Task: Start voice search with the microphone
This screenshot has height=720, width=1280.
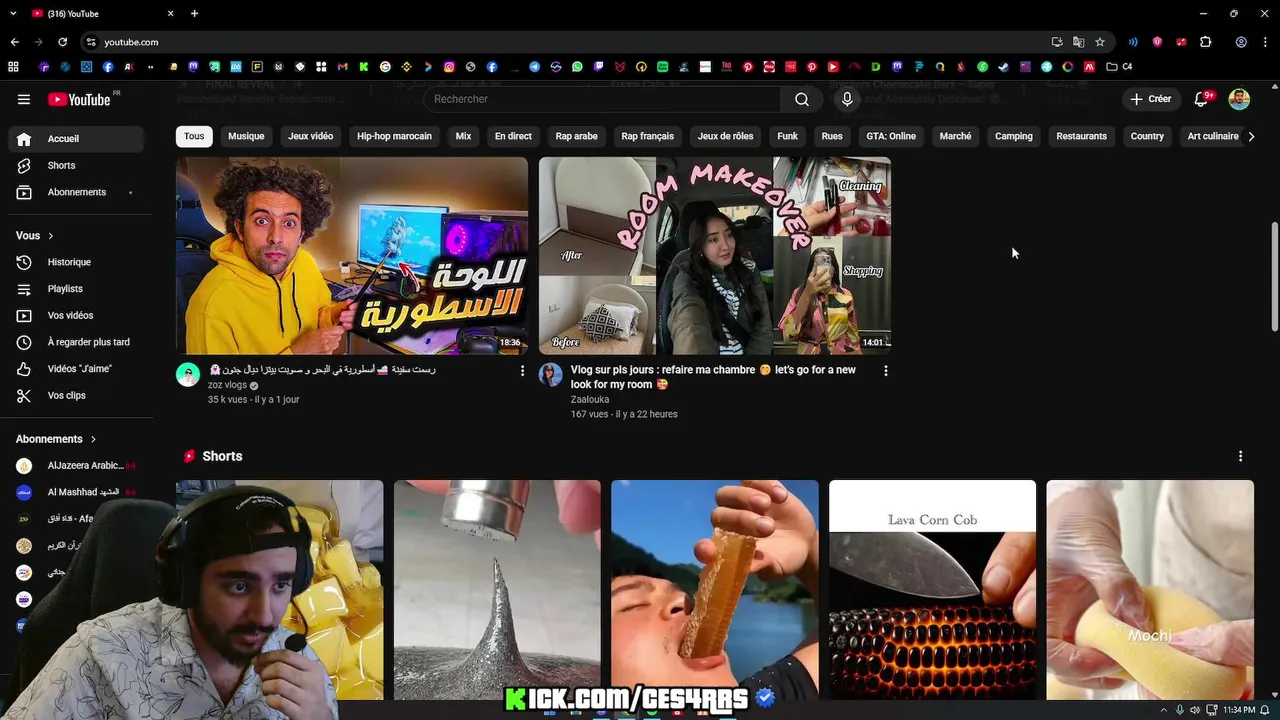Action: (847, 99)
